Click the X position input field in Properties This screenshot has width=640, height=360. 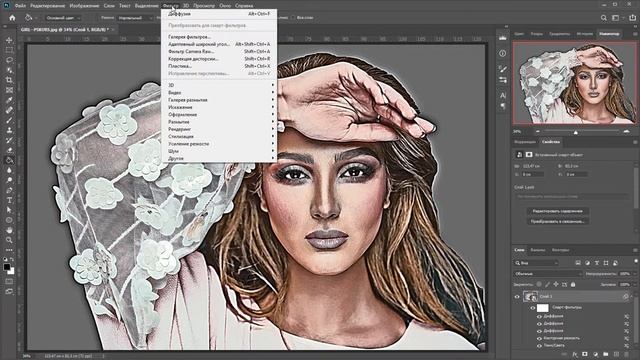[x=533, y=174]
